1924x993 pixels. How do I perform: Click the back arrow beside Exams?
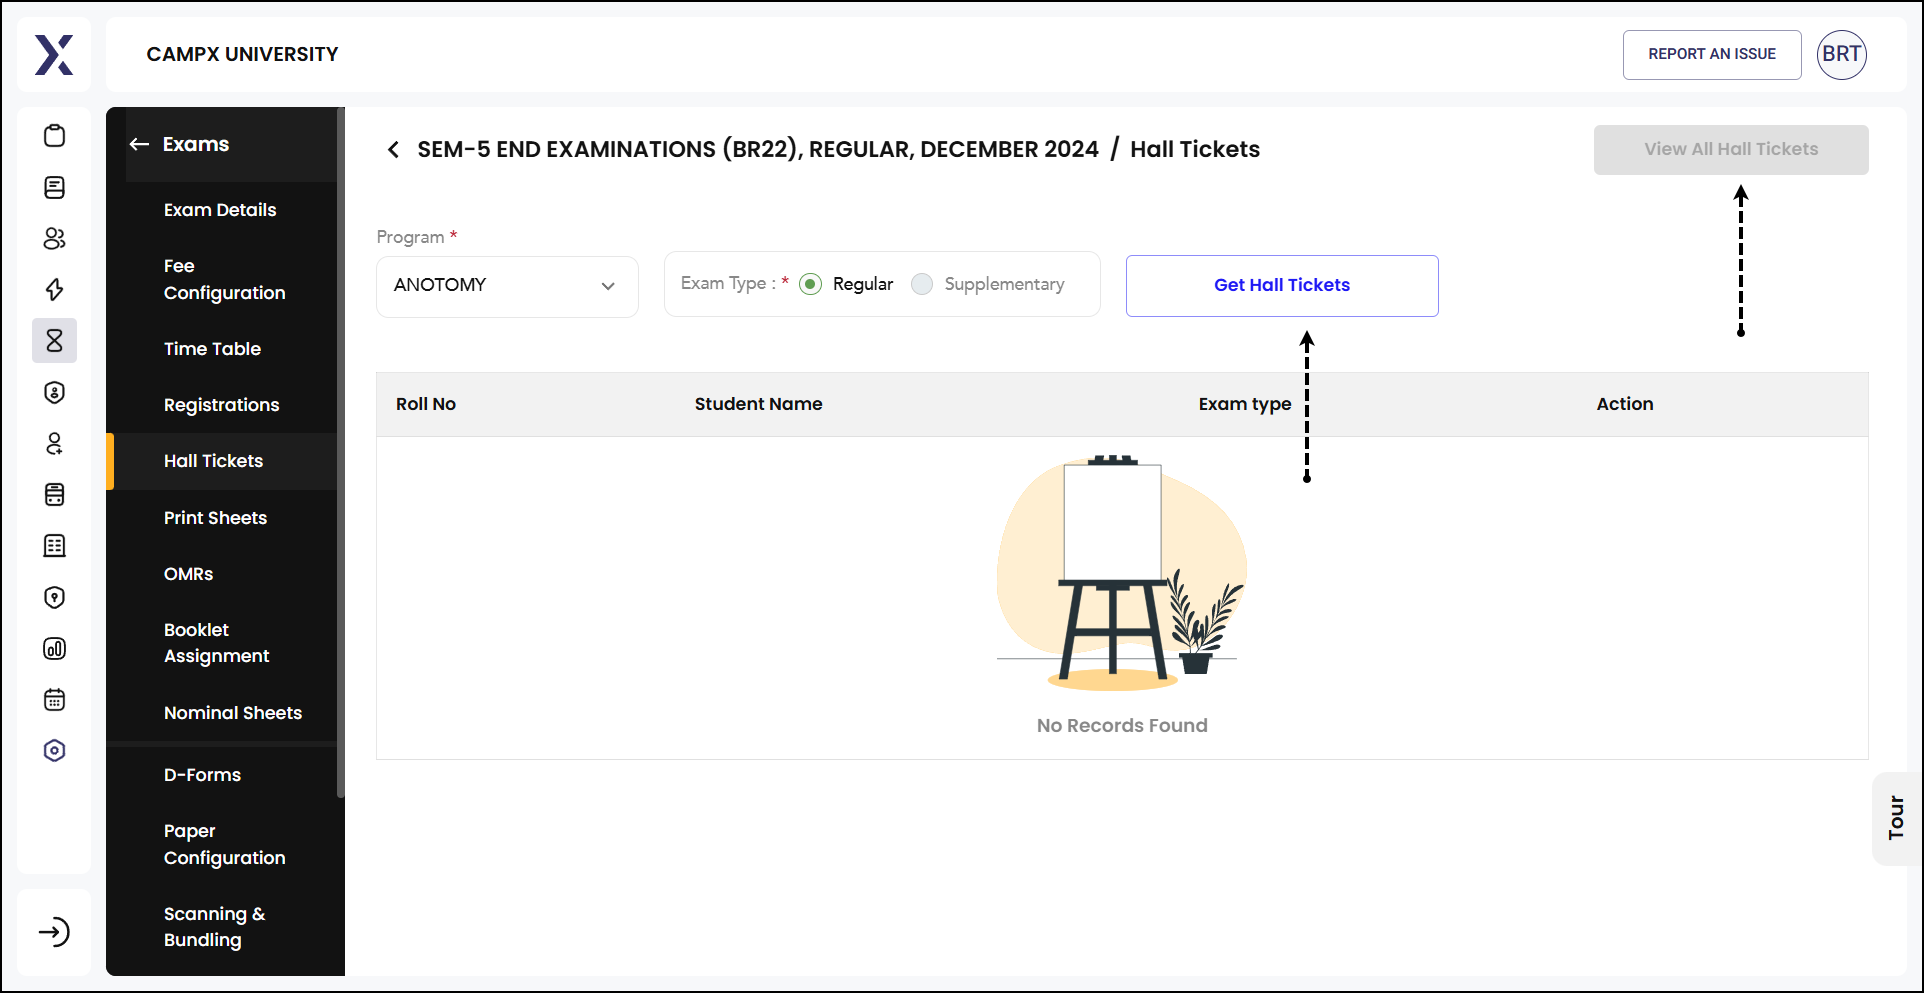pyautogui.click(x=139, y=144)
